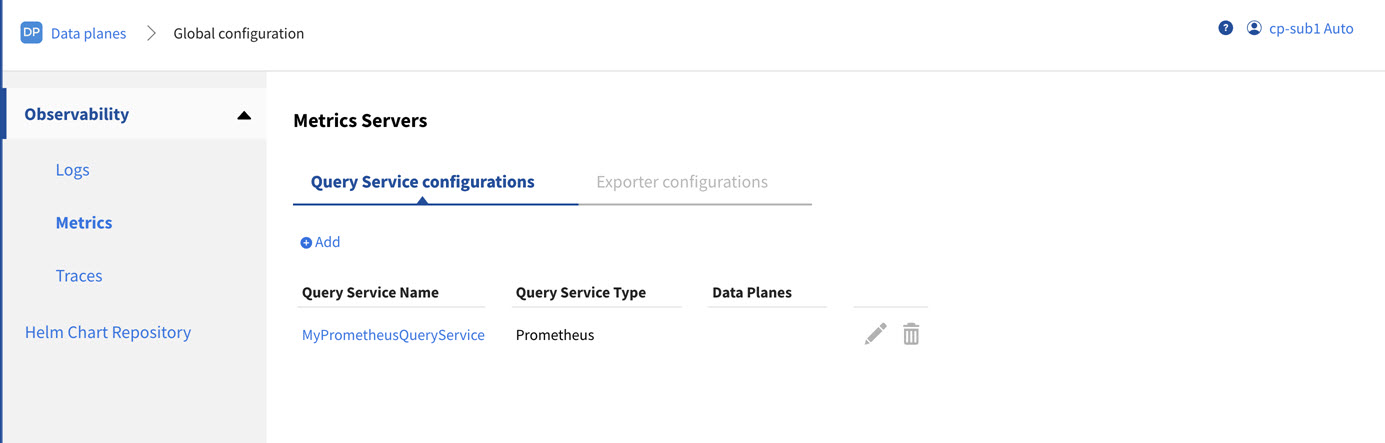Click the Global configuration breadcrumb text
Viewport: 1385px width, 443px height.
pyautogui.click(x=239, y=34)
